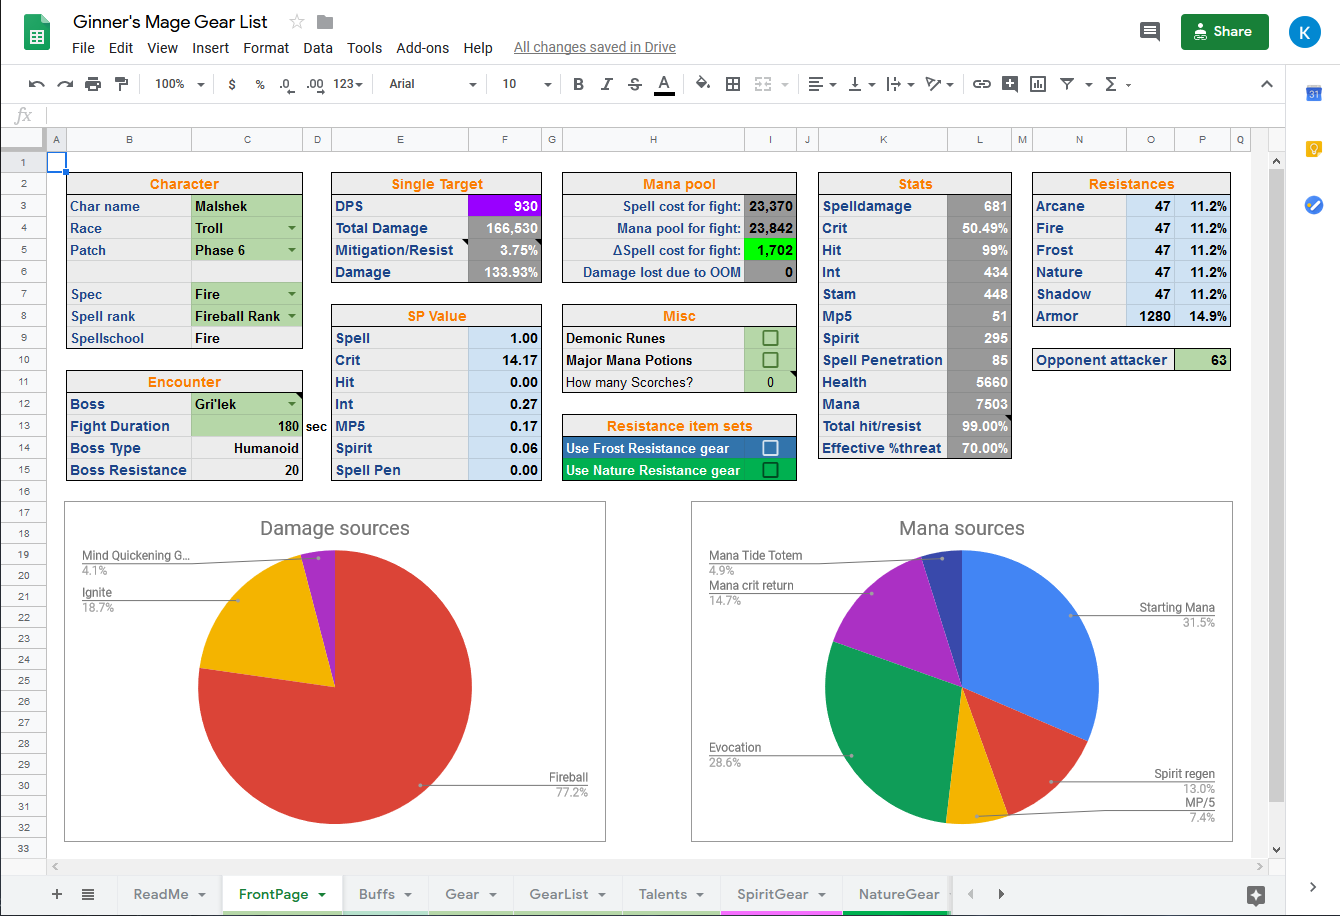Open the Boss dropdown
The height and width of the screenshot is (916, 1340).
pos(292,404)
